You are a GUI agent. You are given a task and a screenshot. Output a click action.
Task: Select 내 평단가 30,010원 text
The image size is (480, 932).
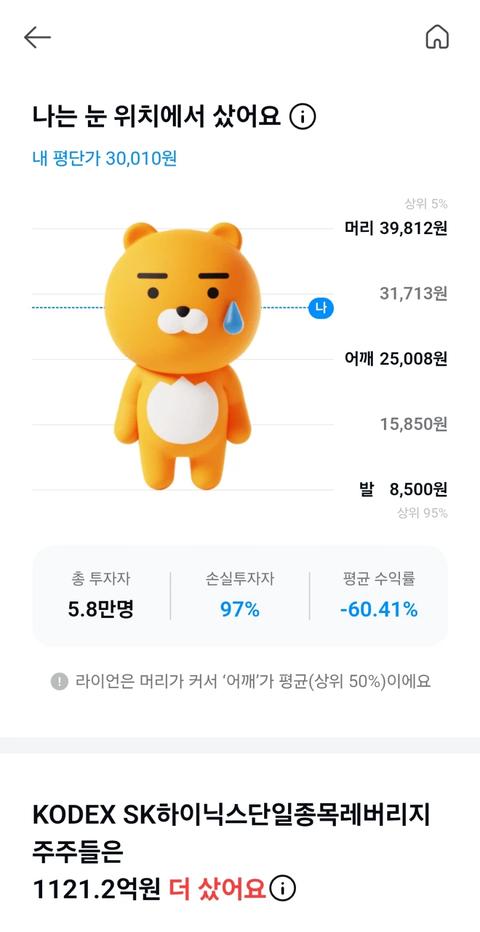point(105,159)
